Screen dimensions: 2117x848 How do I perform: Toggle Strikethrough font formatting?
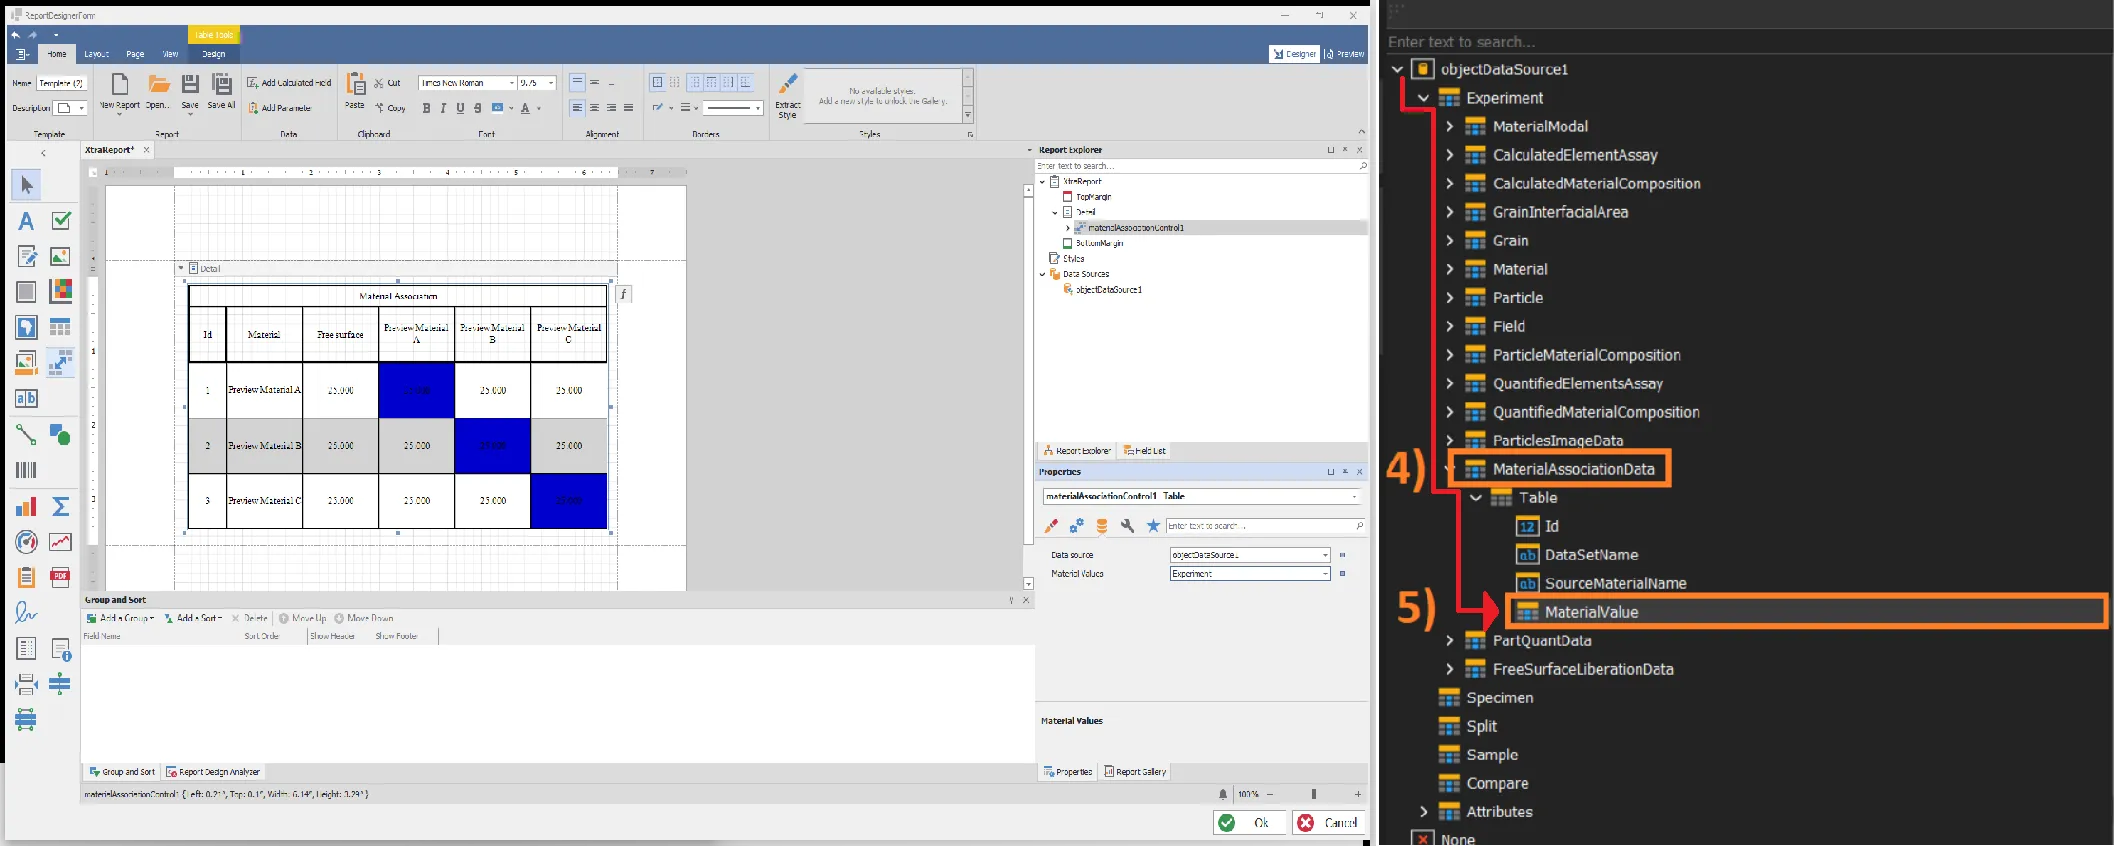click(478, 108)
